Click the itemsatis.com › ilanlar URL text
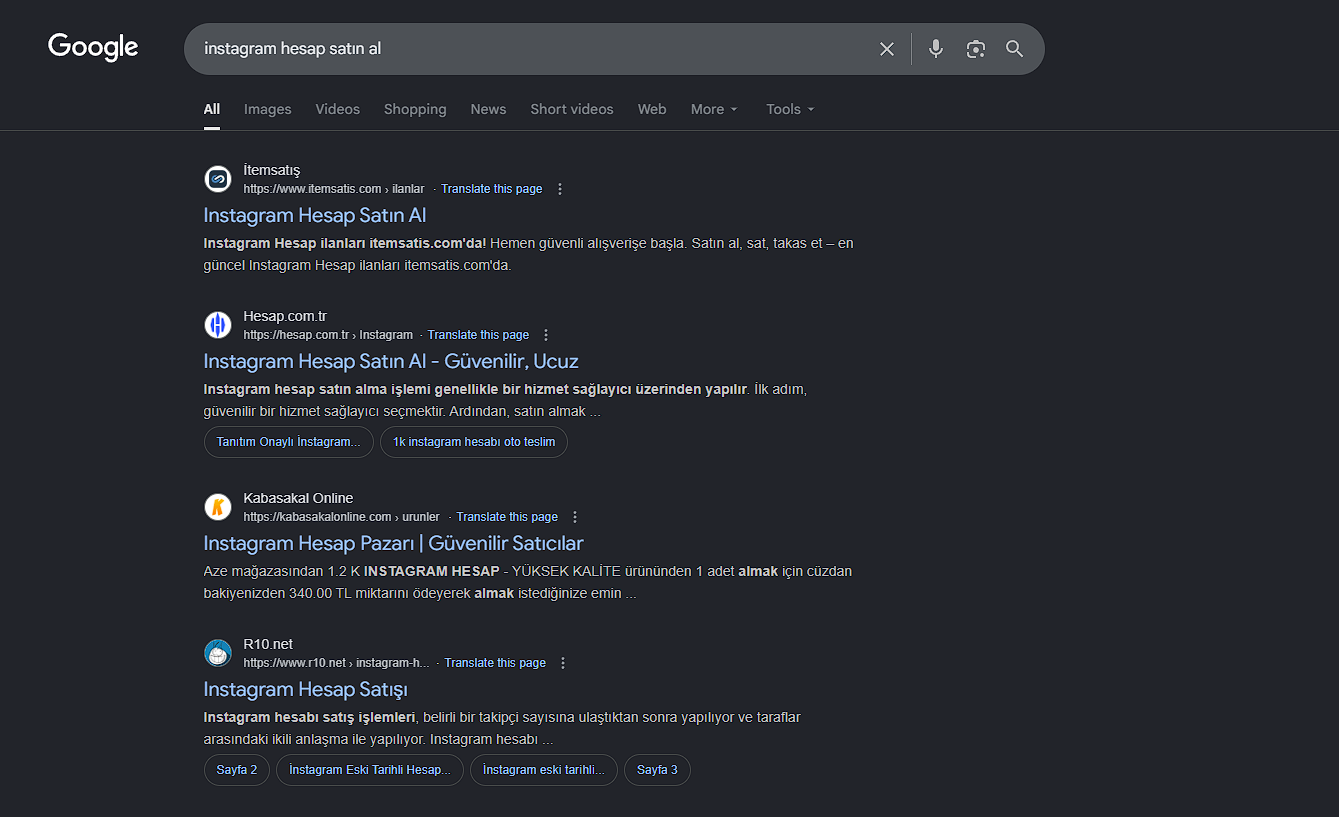 coord(334,189)
